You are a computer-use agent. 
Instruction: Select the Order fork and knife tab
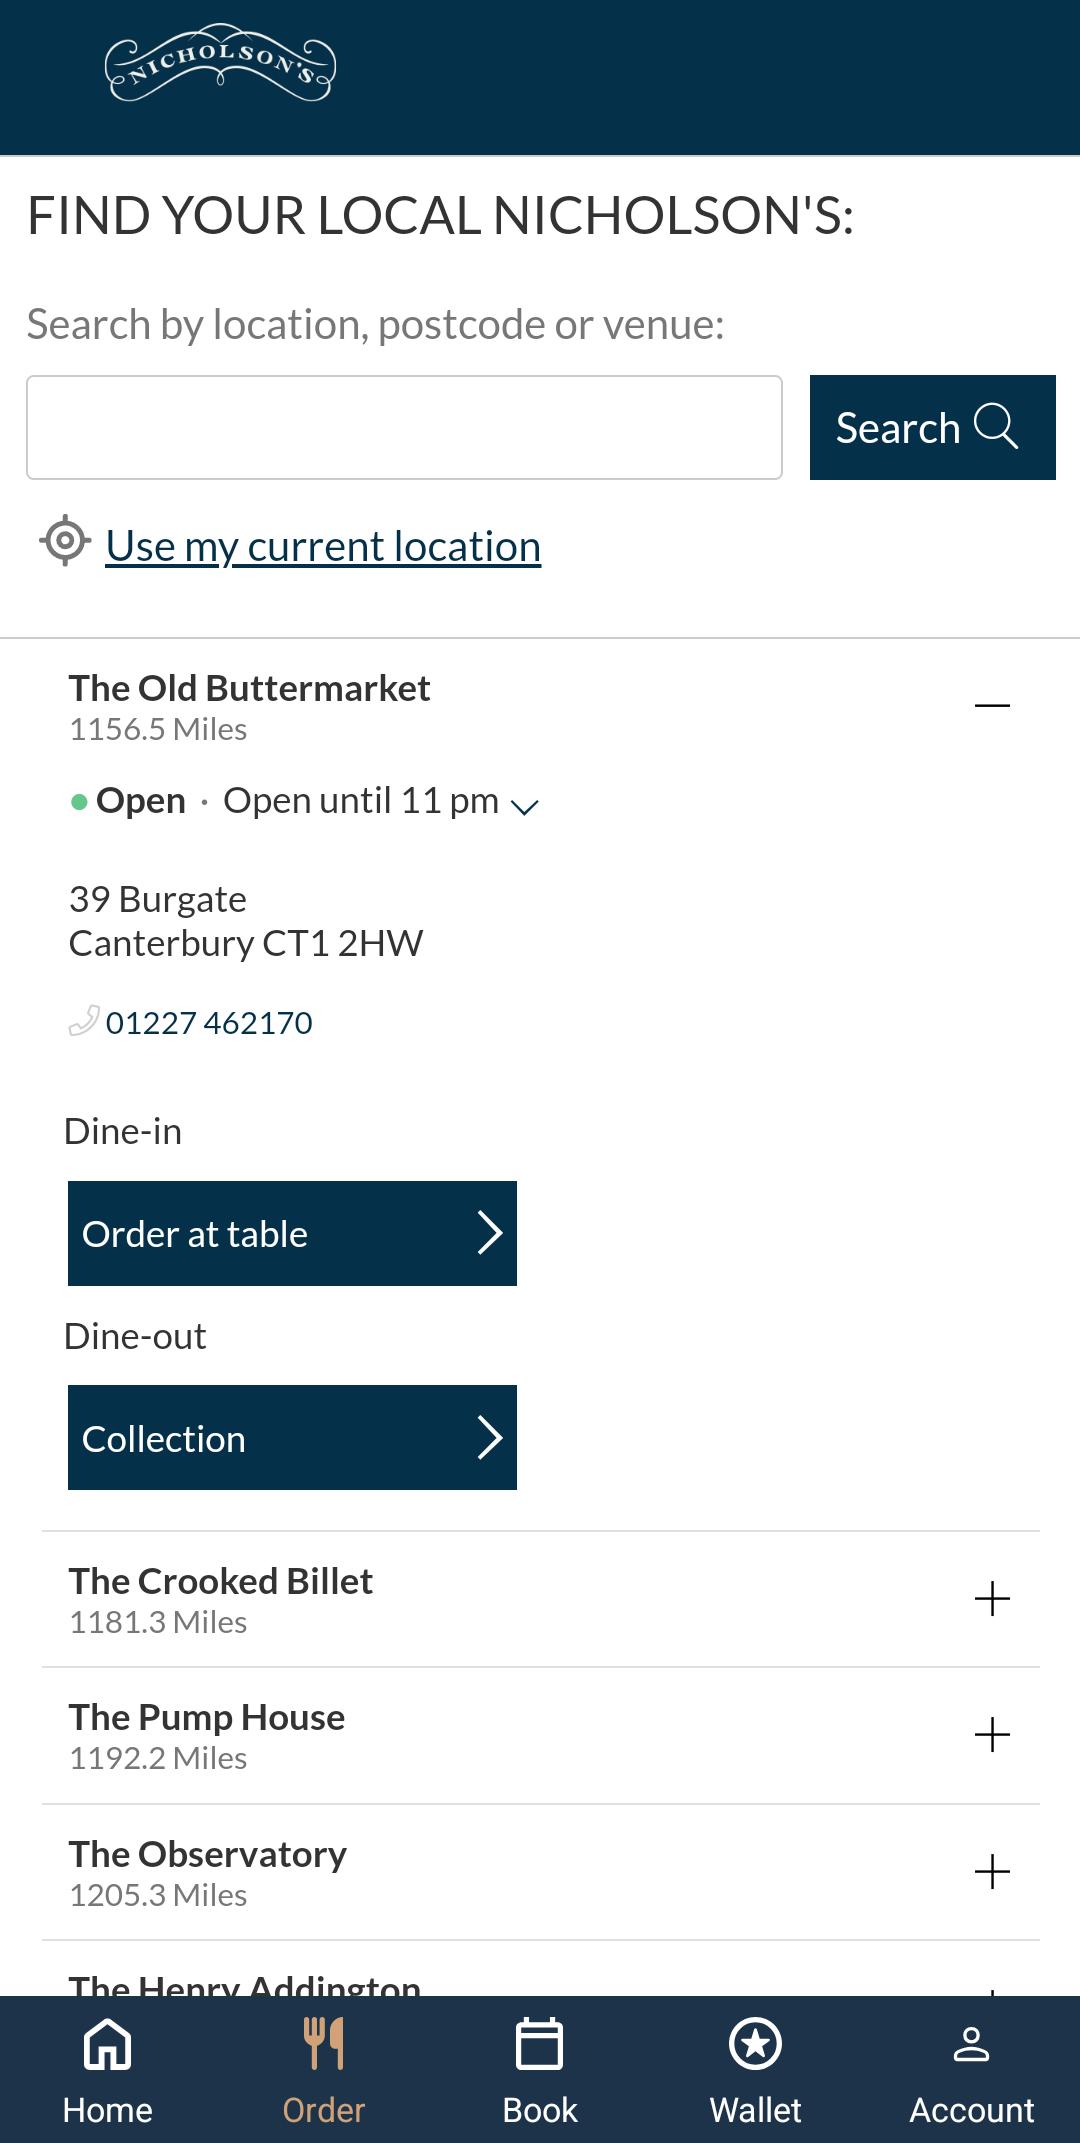tap(324, 2071)
